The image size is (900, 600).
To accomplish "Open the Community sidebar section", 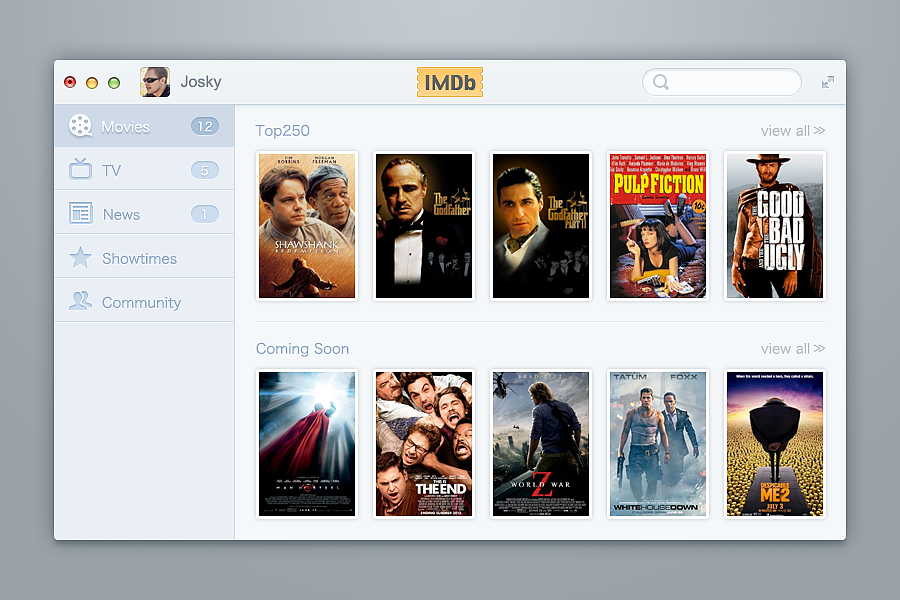I will [x=144, y=301].
